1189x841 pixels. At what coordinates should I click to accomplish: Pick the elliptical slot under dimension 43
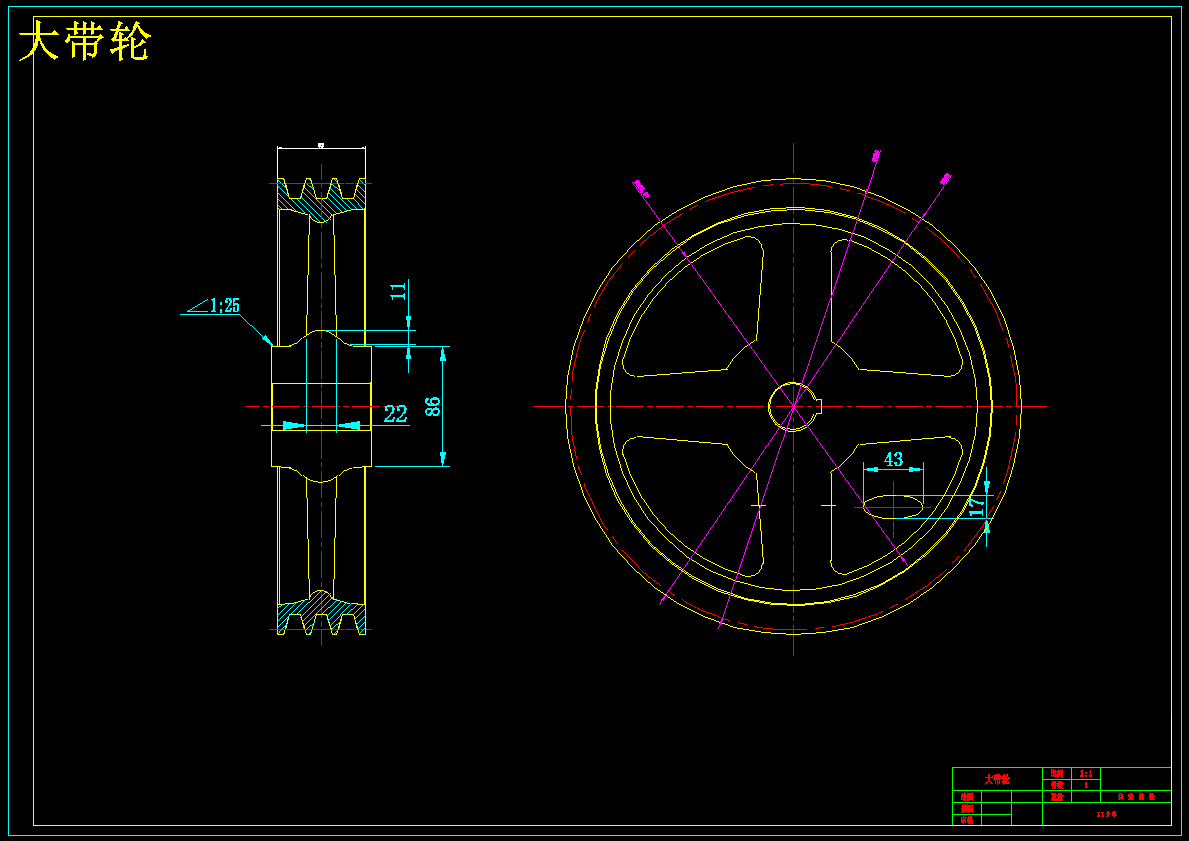[x=893, y=507]
